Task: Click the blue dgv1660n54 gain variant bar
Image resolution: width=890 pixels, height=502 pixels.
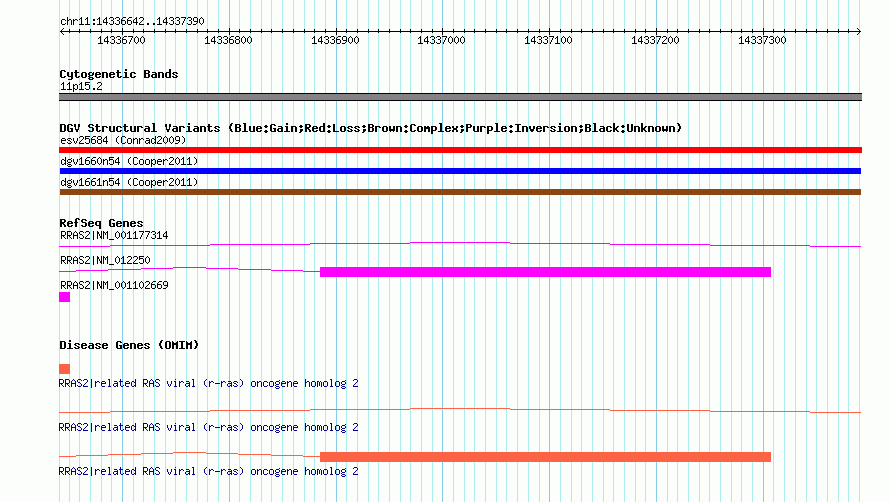Action: 460,171
